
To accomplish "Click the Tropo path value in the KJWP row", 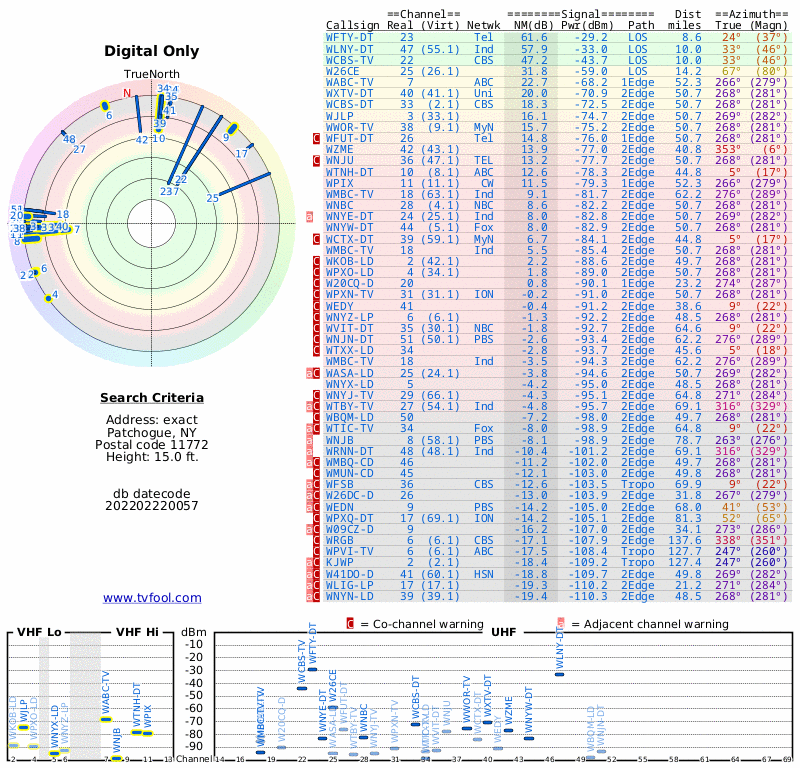I will click(x=637, y=562).
